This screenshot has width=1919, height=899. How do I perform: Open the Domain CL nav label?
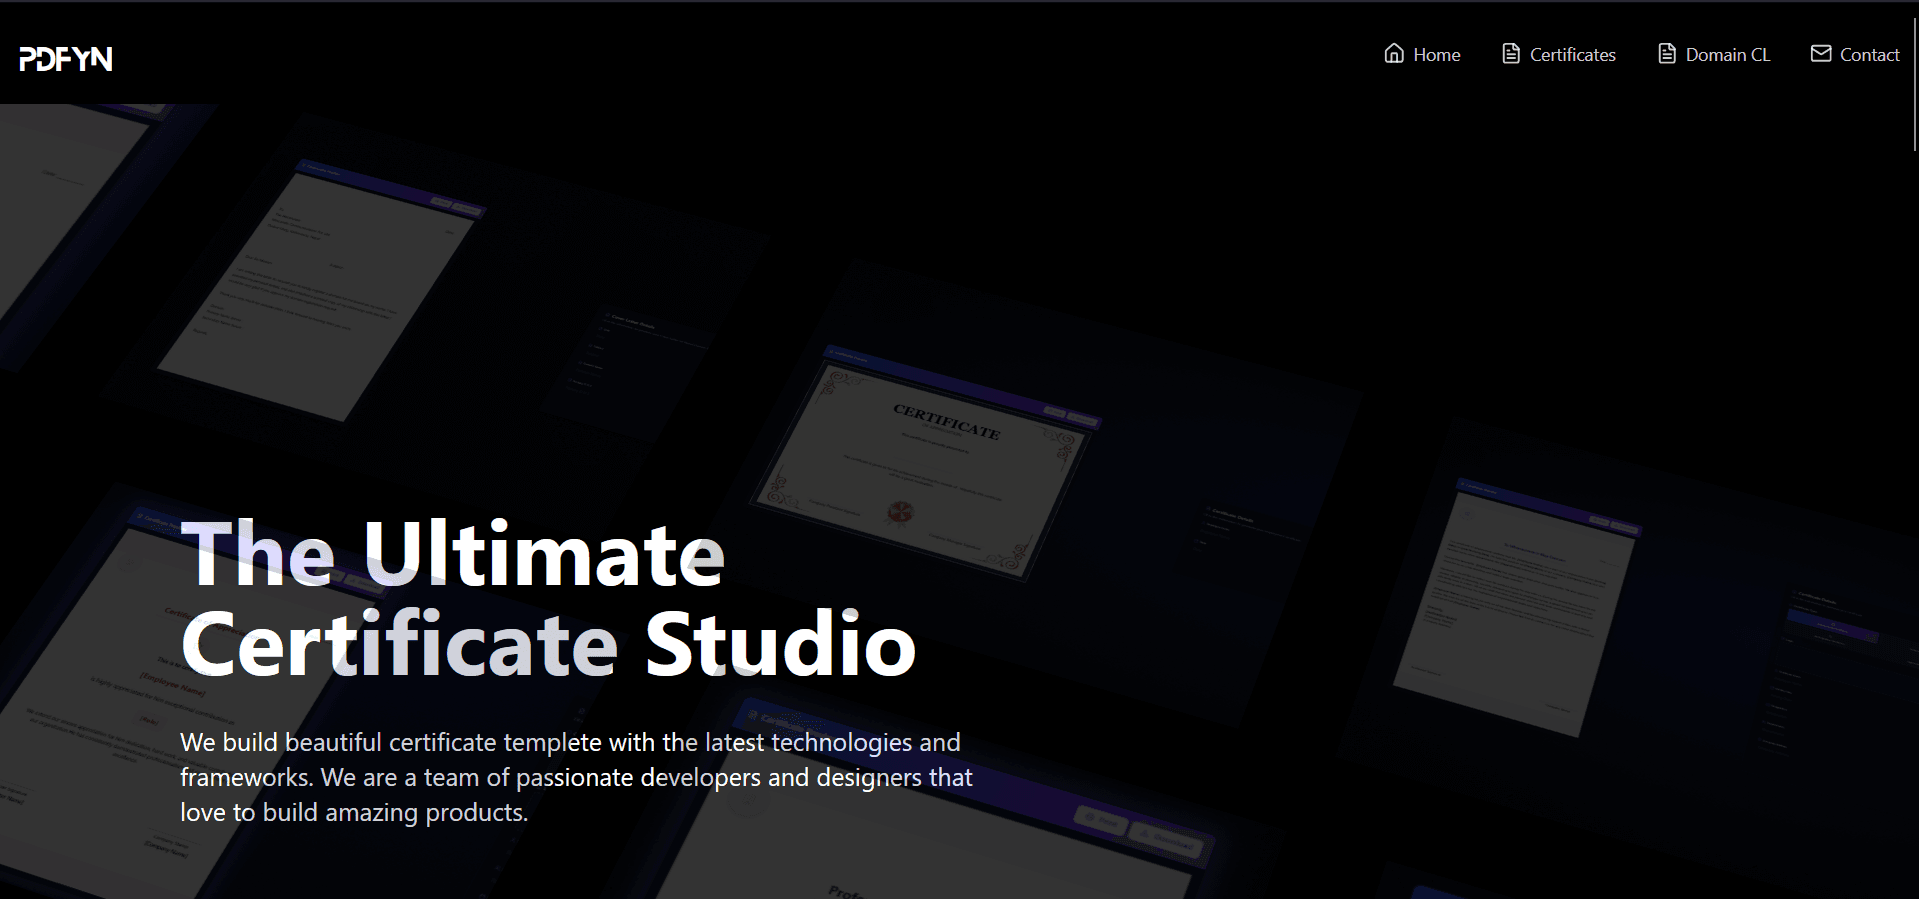coord(1727,55)
